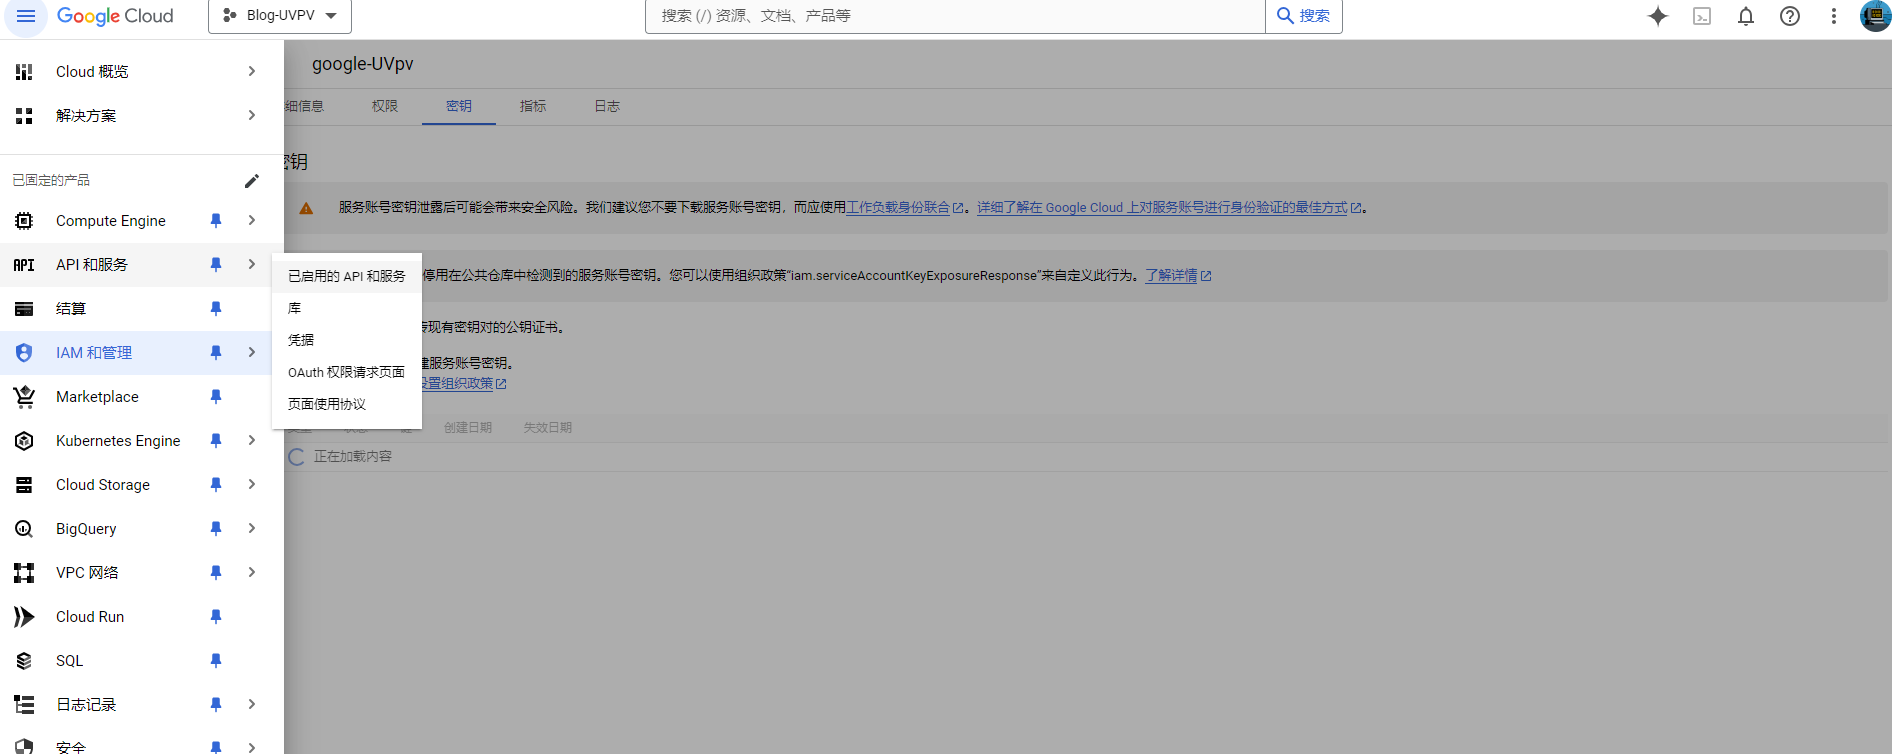
Task: Click the 日志记录 logging icon
Action: (24, 705)
